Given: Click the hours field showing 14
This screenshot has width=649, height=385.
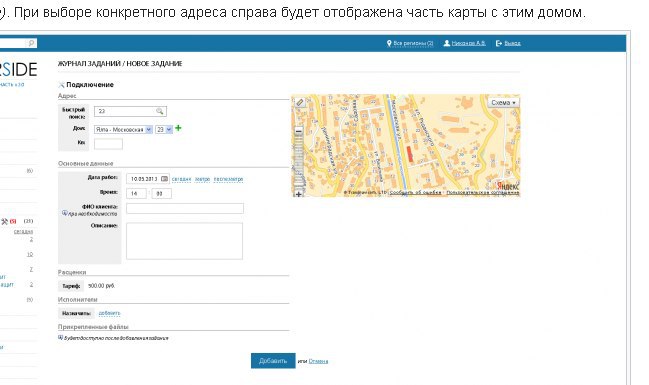Looking at the screenshot, I should pyautogui.click(x=136, y=193).
